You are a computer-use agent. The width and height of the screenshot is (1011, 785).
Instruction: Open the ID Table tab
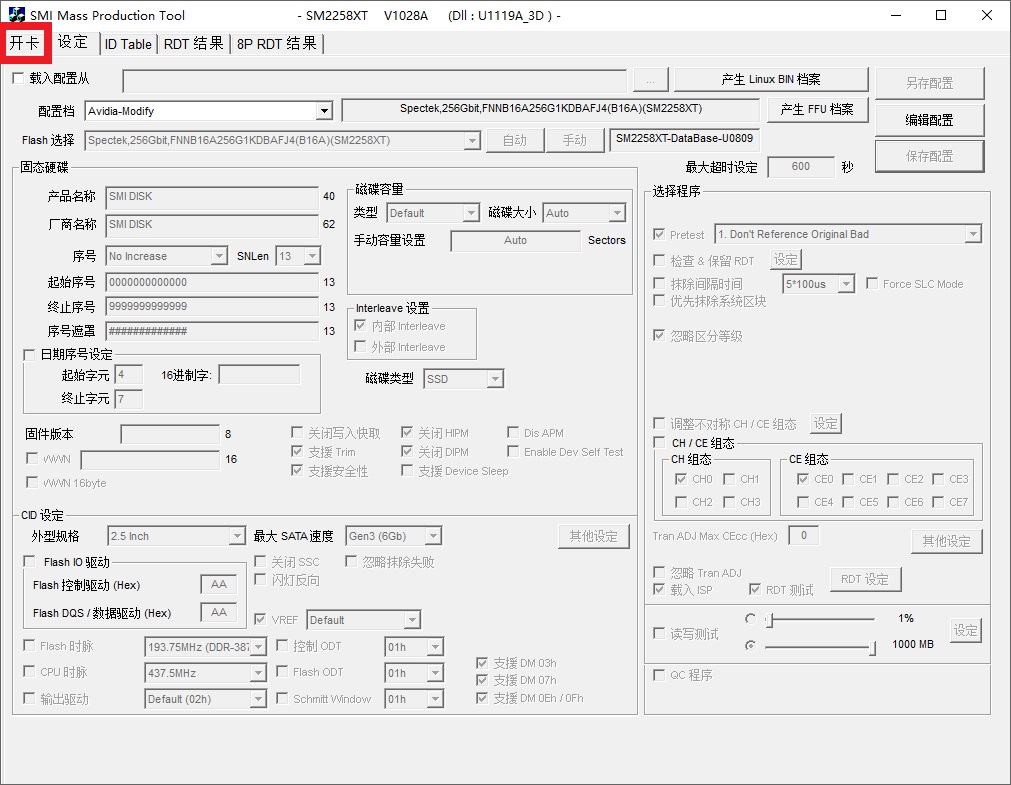[128, 44]
